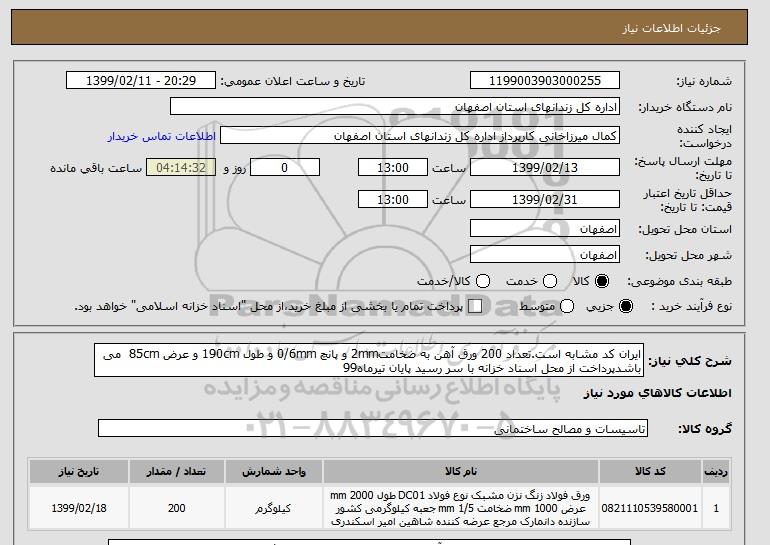The height and width of the screenshot is (545, 770).
Task: Click the کد کالا column header
Action: pyautogui.click(x=650, y=471)
